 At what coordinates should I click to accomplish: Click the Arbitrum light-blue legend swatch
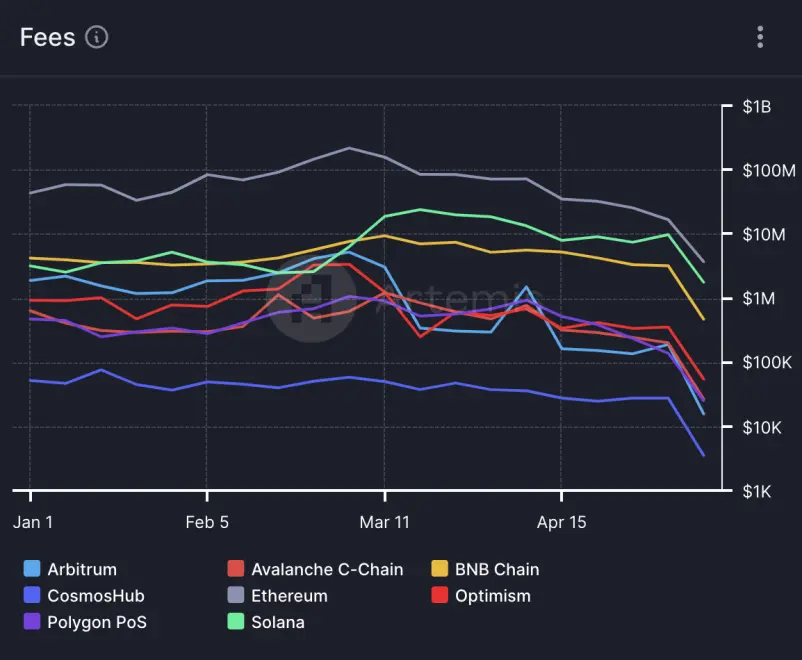pos(32,568)
